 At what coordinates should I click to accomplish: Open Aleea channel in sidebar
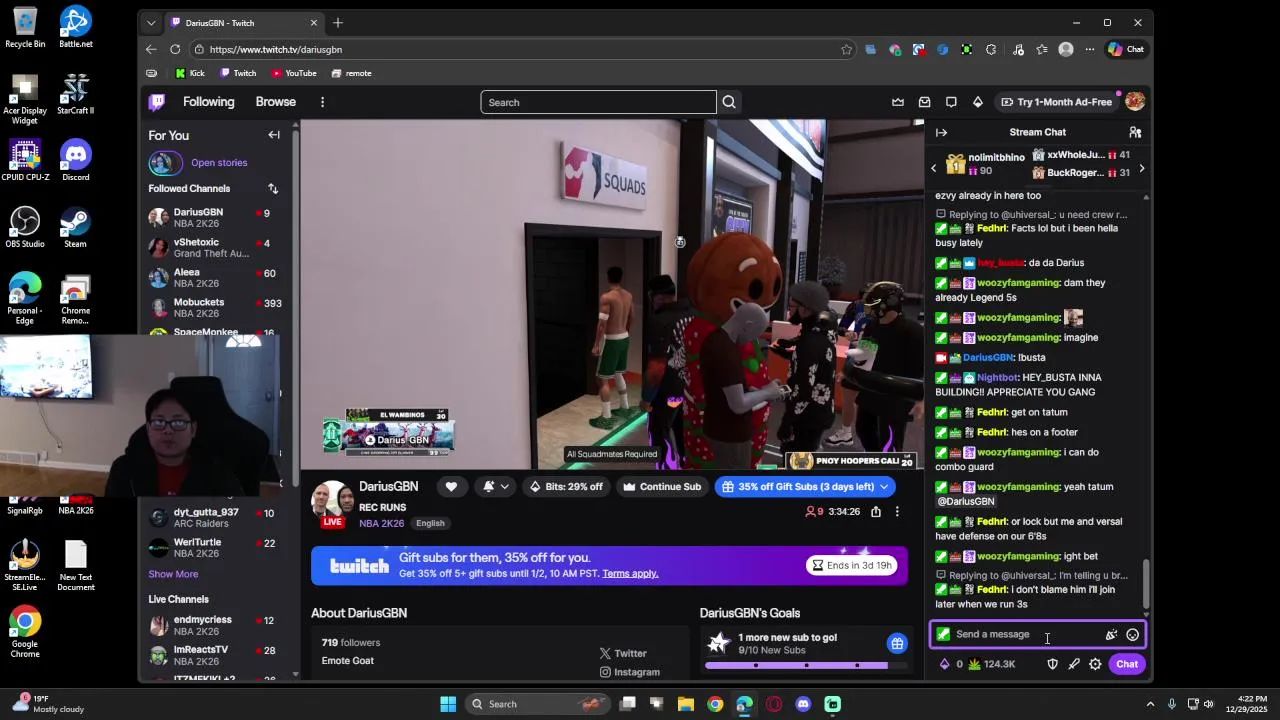(x=213, y=278)
